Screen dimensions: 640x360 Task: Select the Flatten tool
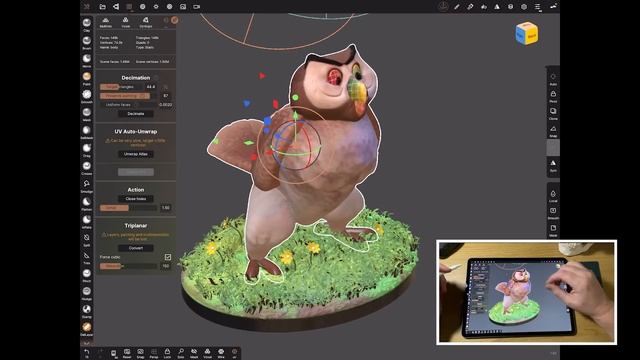pos(87,204)
